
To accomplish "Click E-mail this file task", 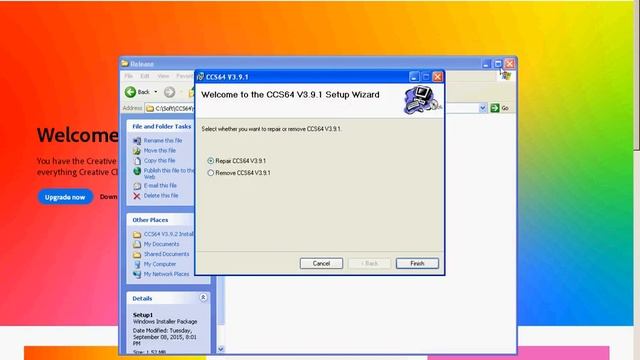I will click(x=160, y=186).
